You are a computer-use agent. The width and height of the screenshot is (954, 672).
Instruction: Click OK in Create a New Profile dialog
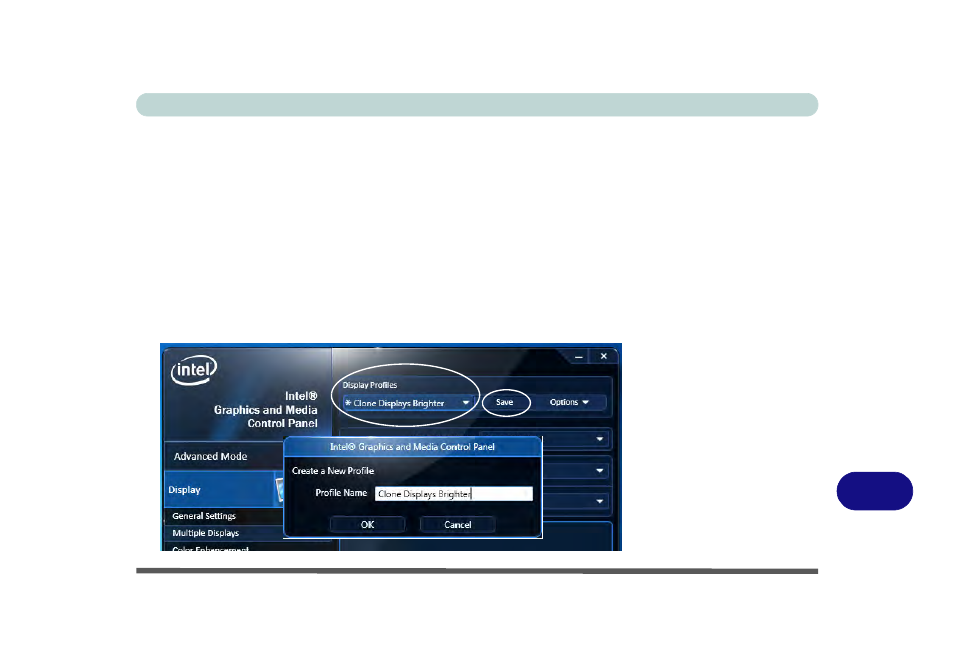[367, 524]
